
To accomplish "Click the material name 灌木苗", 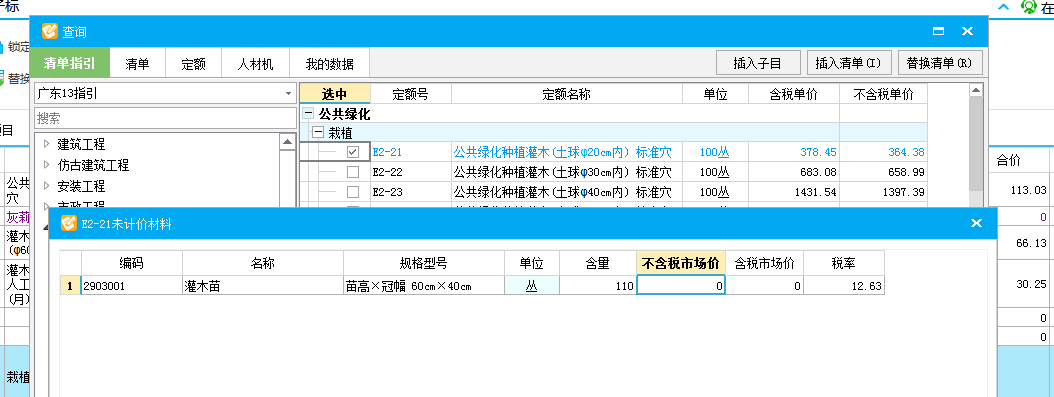I will click(202, 286).
